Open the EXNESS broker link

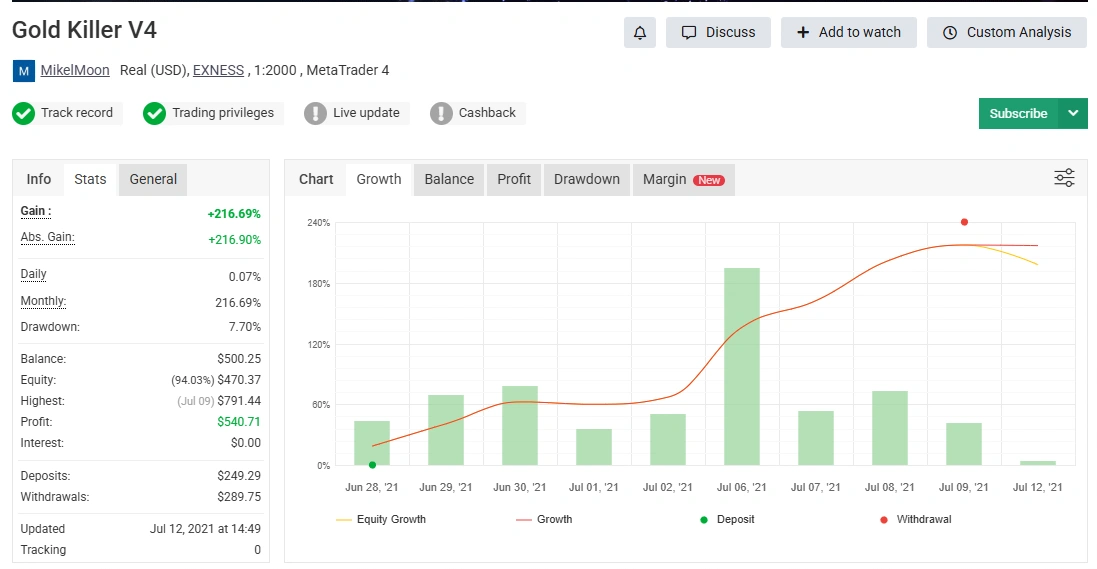tap(218, 70)
